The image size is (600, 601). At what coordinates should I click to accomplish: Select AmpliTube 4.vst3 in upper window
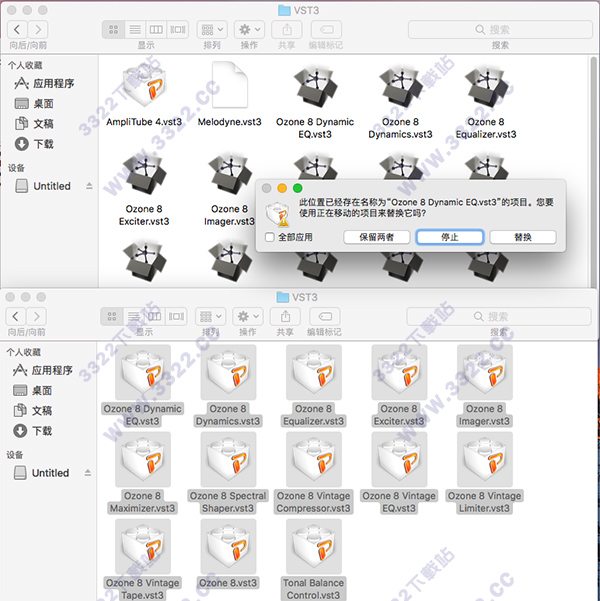(x=144, y=85)
